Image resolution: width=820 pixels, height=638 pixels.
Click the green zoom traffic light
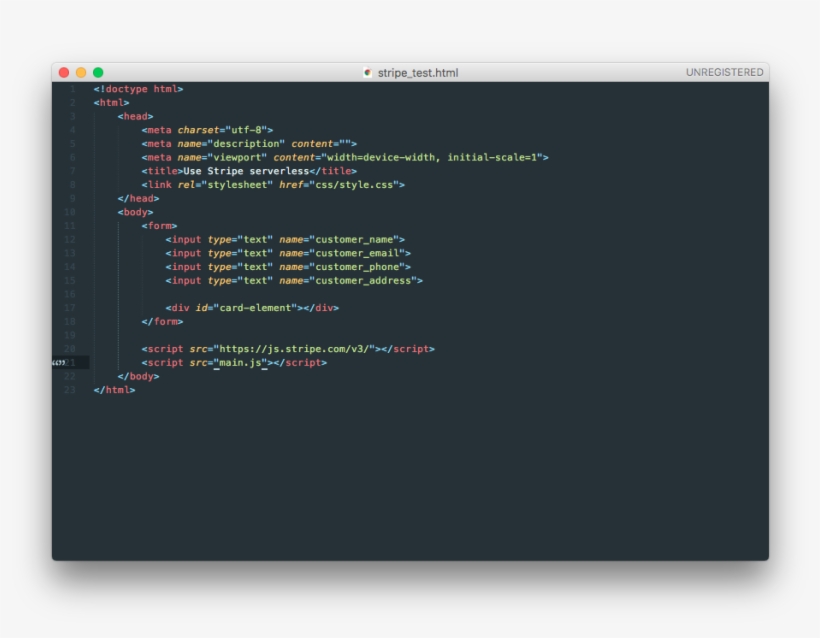pos(97,72)
